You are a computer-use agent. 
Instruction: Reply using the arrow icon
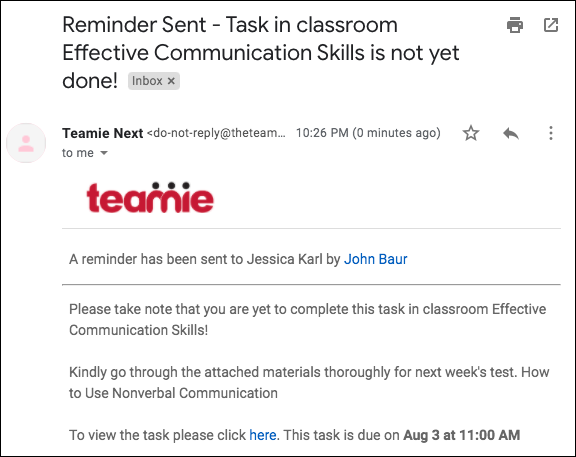tap(511, 133)
